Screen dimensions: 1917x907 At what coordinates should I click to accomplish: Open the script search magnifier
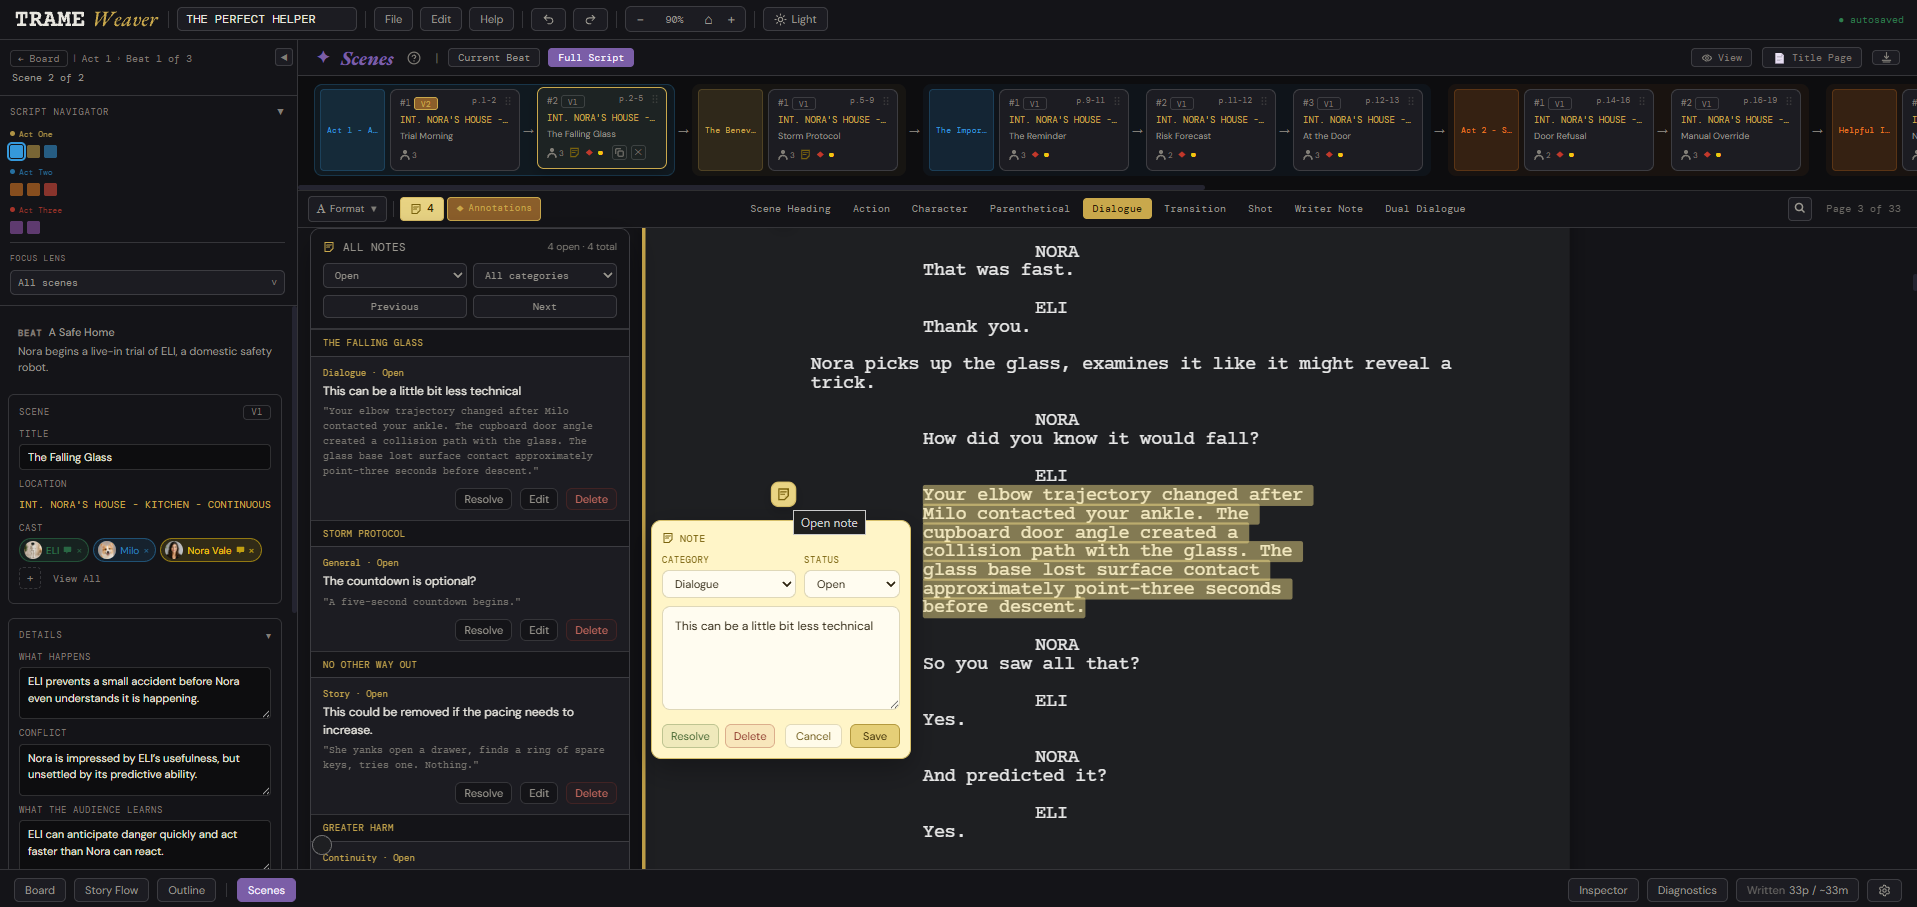click(1800, 208)
